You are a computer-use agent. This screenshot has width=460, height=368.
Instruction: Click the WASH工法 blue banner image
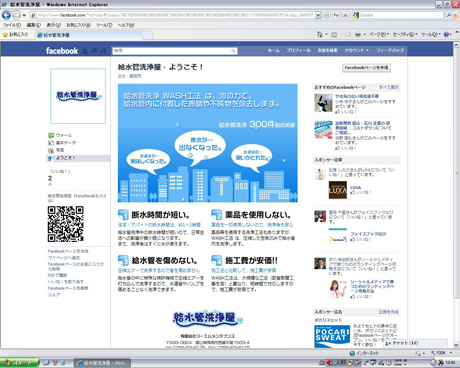point(208,143)
